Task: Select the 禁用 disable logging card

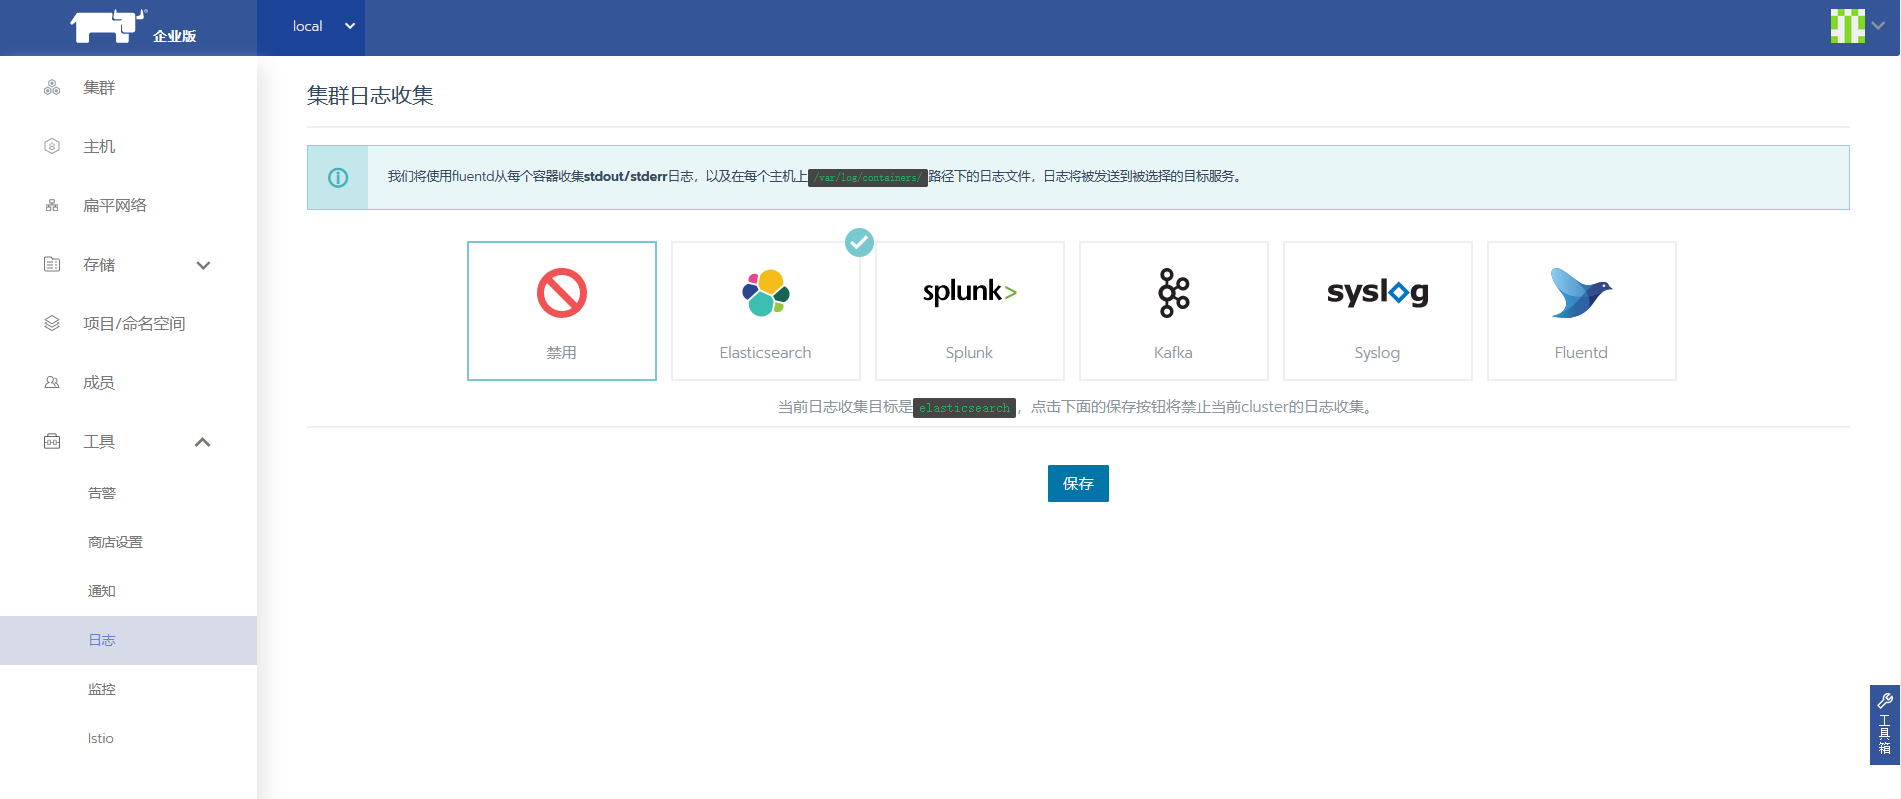Action: pos(562,311)
